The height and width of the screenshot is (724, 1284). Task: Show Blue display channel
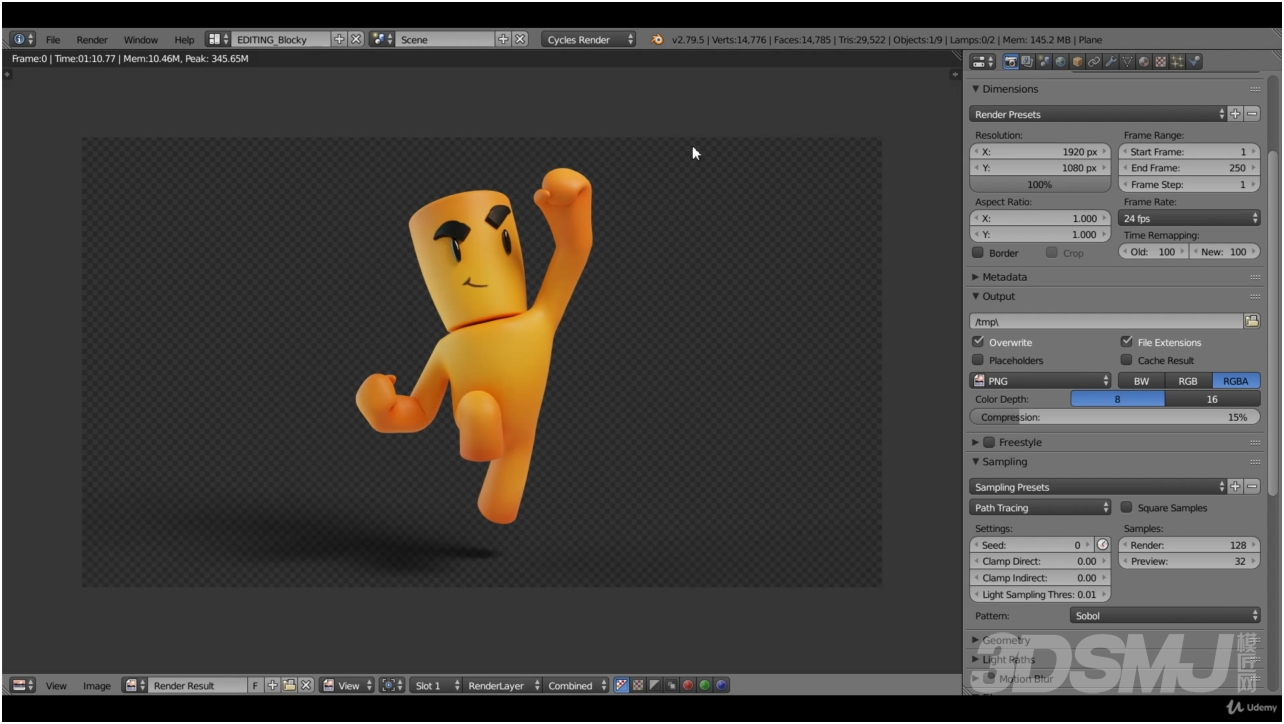[721, 686]
